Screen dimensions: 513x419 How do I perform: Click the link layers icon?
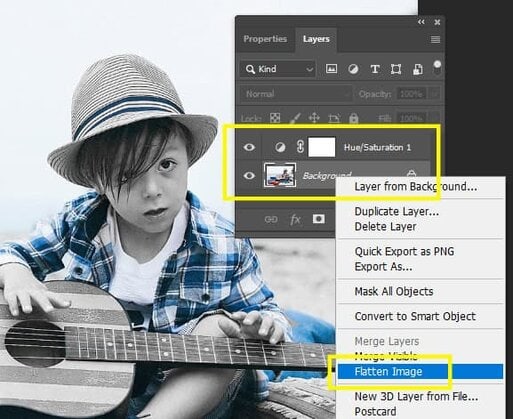tap(271, 219)
